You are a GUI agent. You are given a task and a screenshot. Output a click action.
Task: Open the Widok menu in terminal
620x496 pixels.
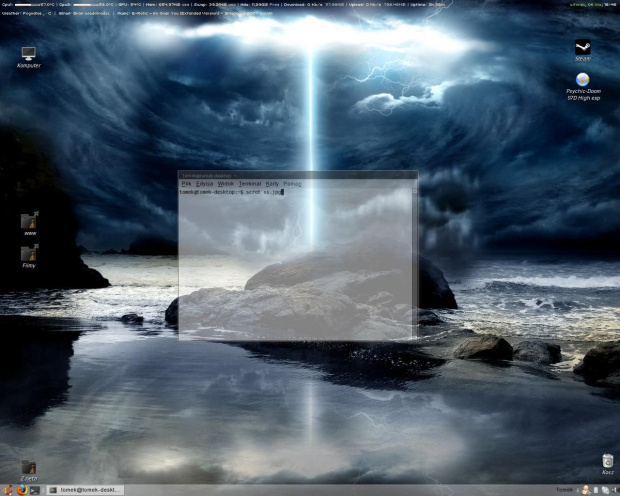click(226, 184)
